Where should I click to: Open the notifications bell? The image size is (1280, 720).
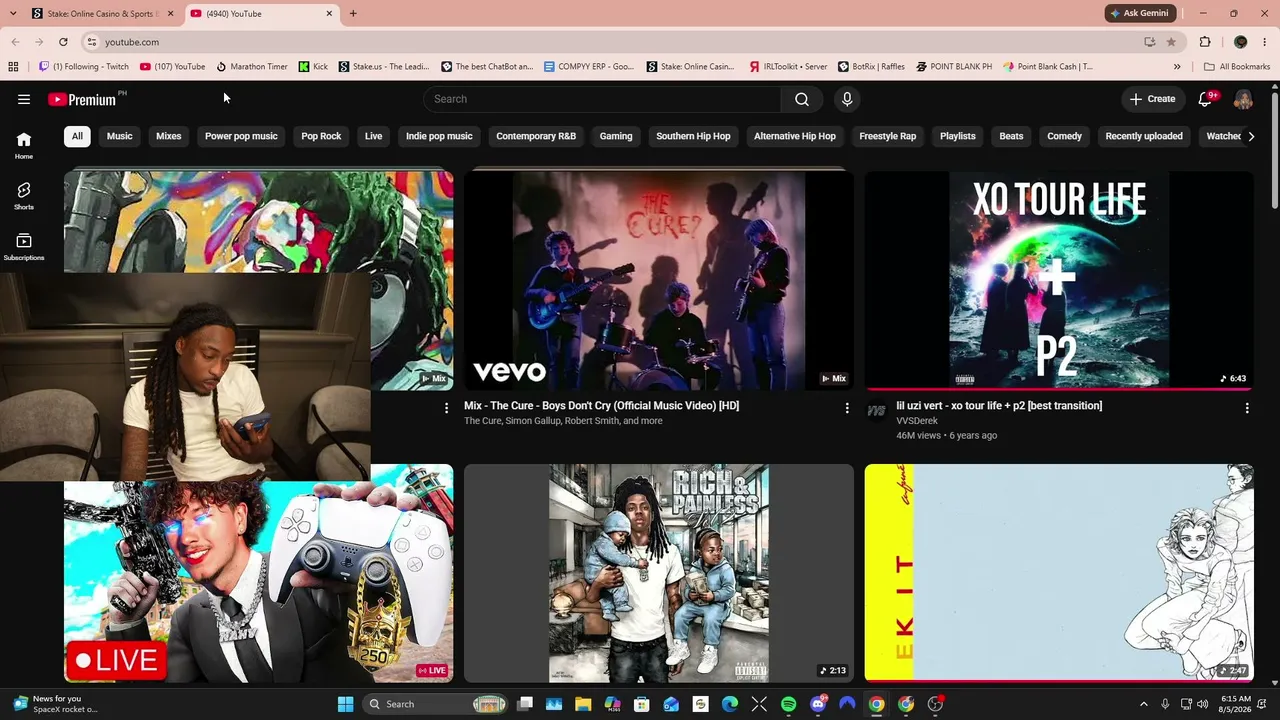coord(1206,99)
